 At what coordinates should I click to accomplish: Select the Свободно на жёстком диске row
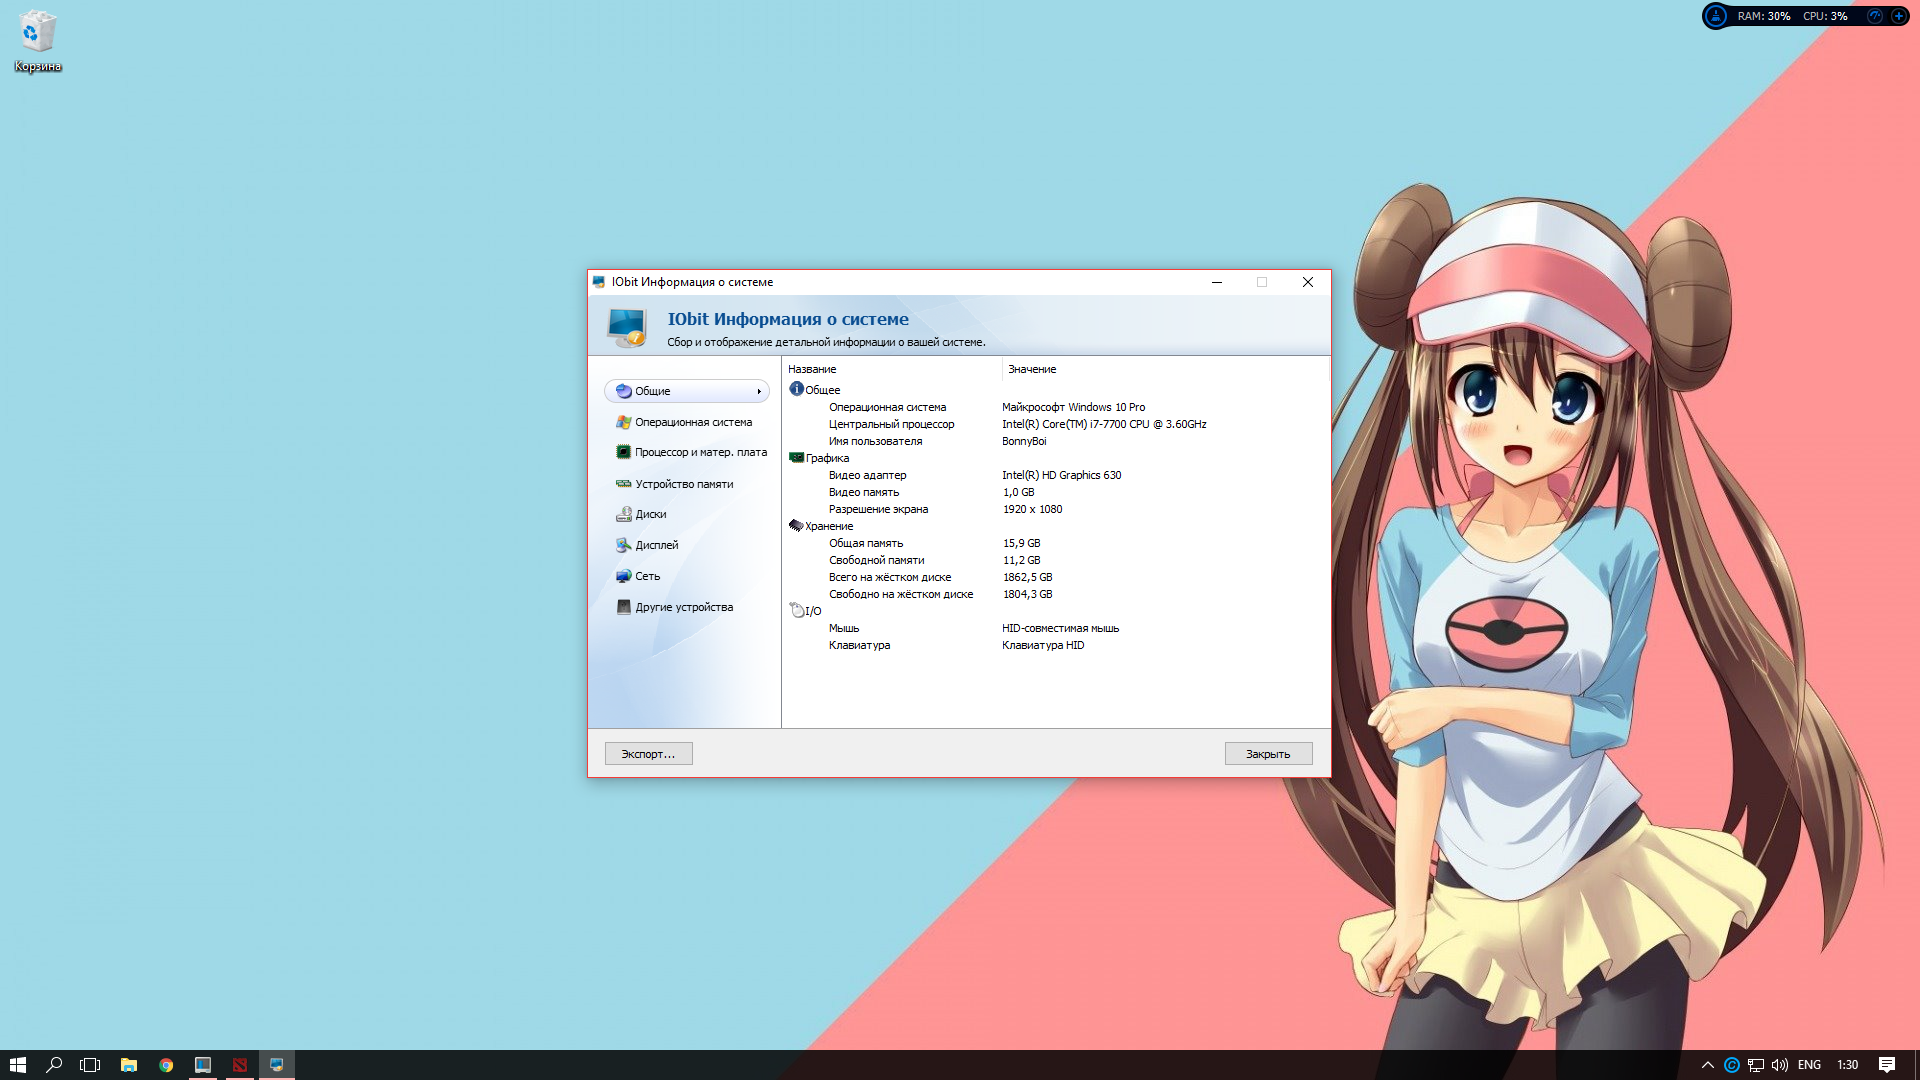[x=1056, y=594]
